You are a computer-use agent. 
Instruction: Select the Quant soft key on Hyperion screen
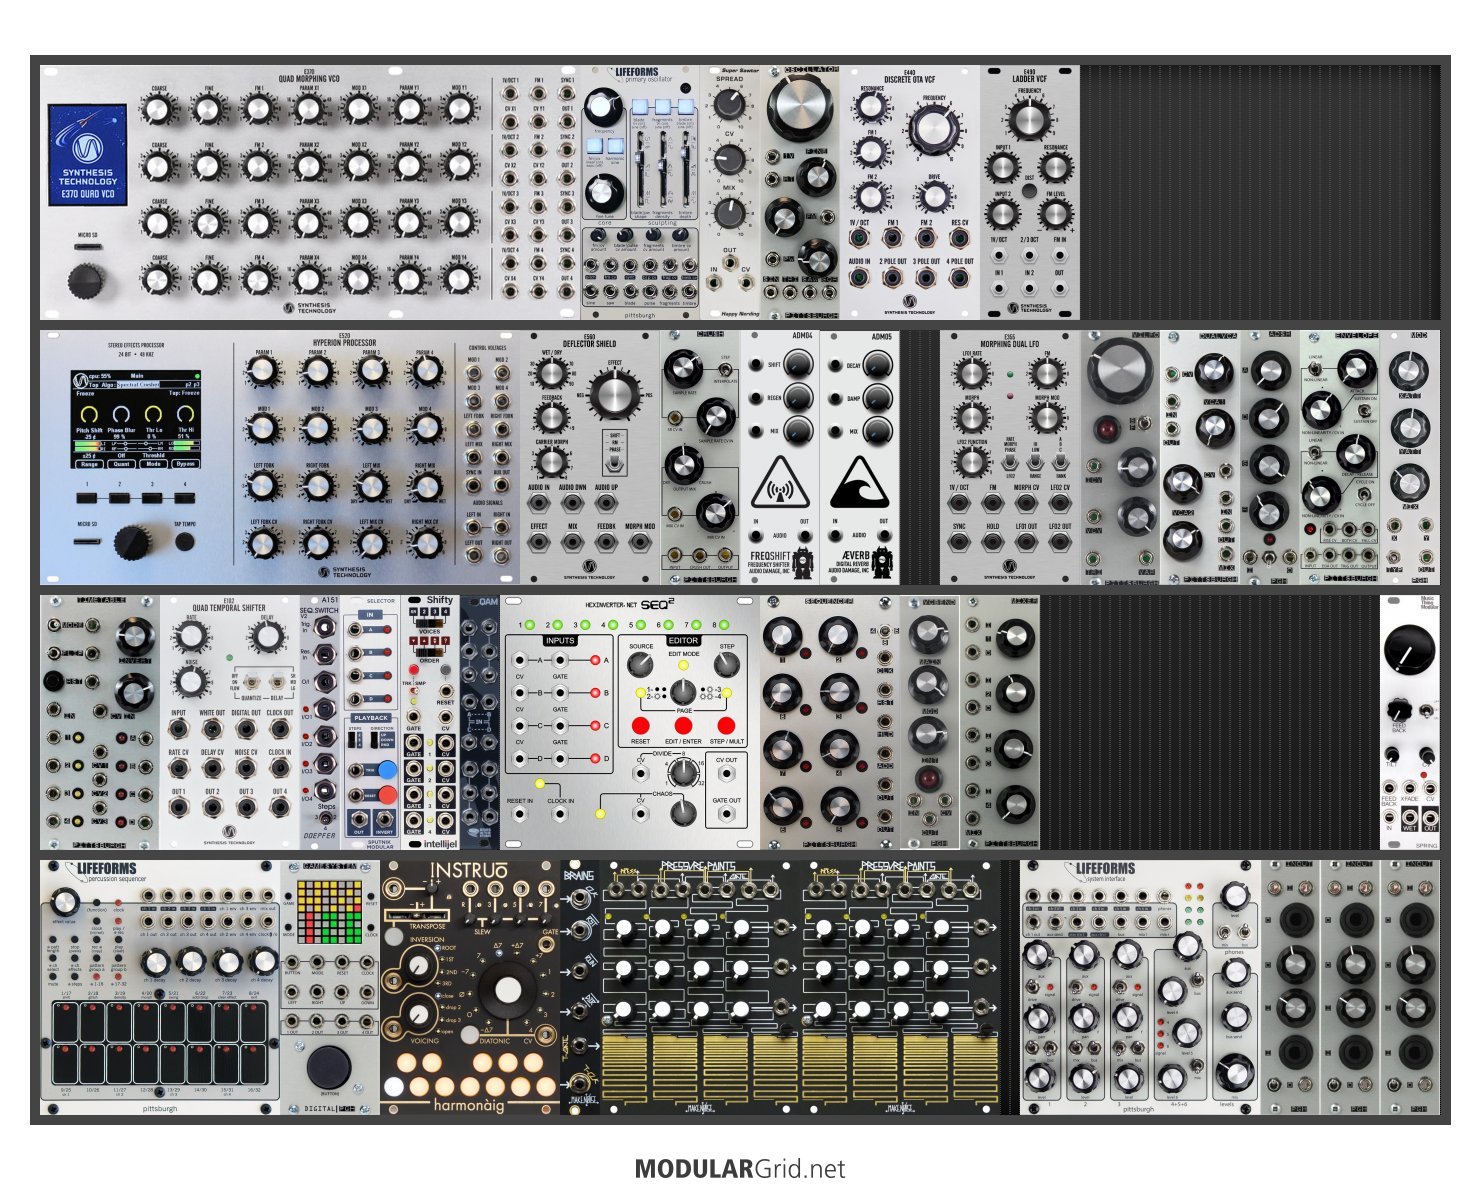(122, 464)
